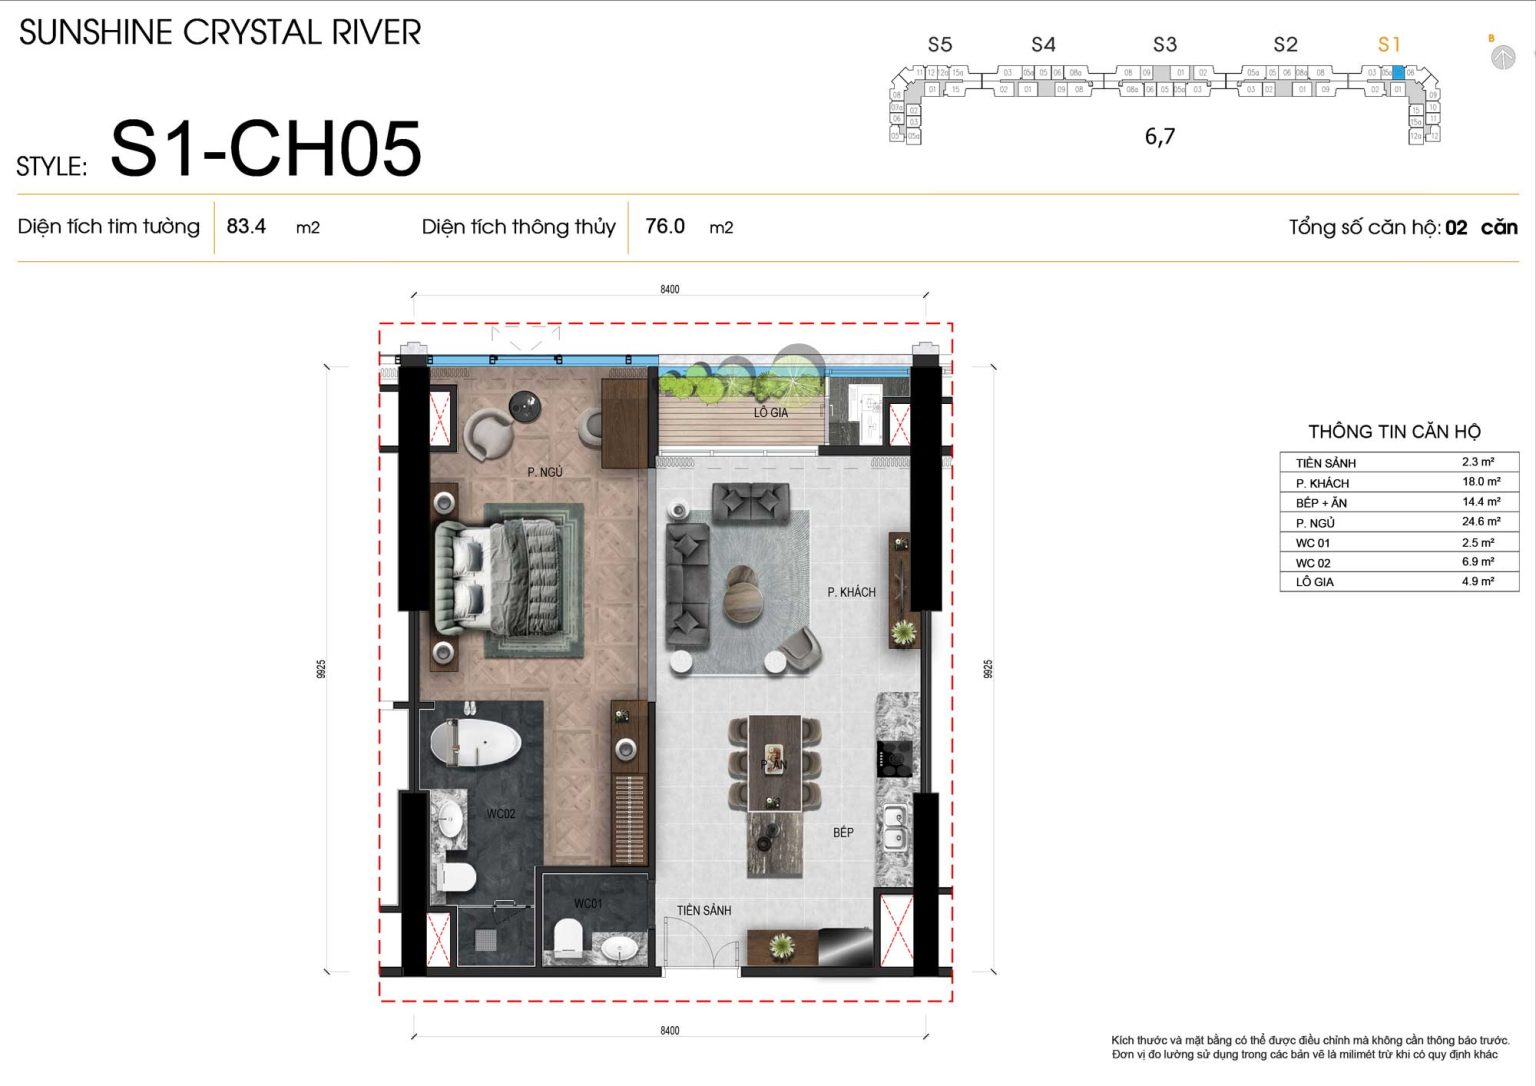1536x1086 pixels.
Task: Click the LÔ GIA 4.9 m² table row
Action: point(1399,581)
